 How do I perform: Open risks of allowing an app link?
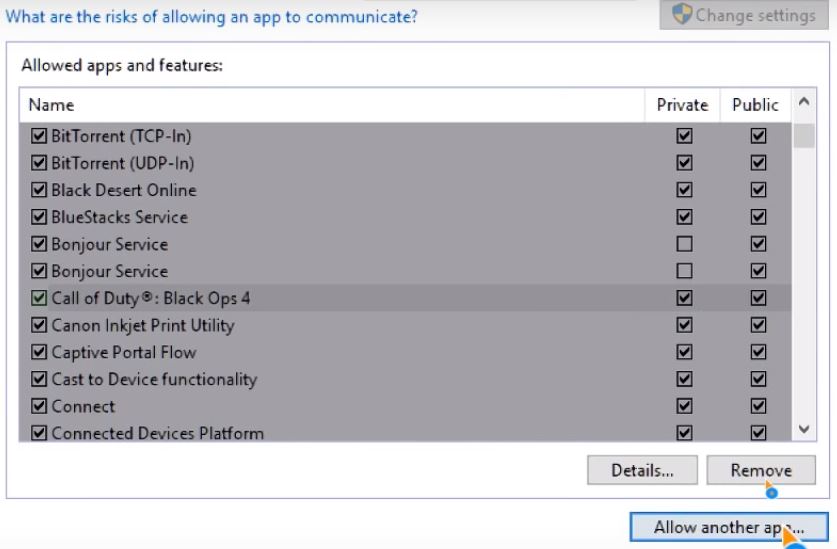click(x=211, y=17)
